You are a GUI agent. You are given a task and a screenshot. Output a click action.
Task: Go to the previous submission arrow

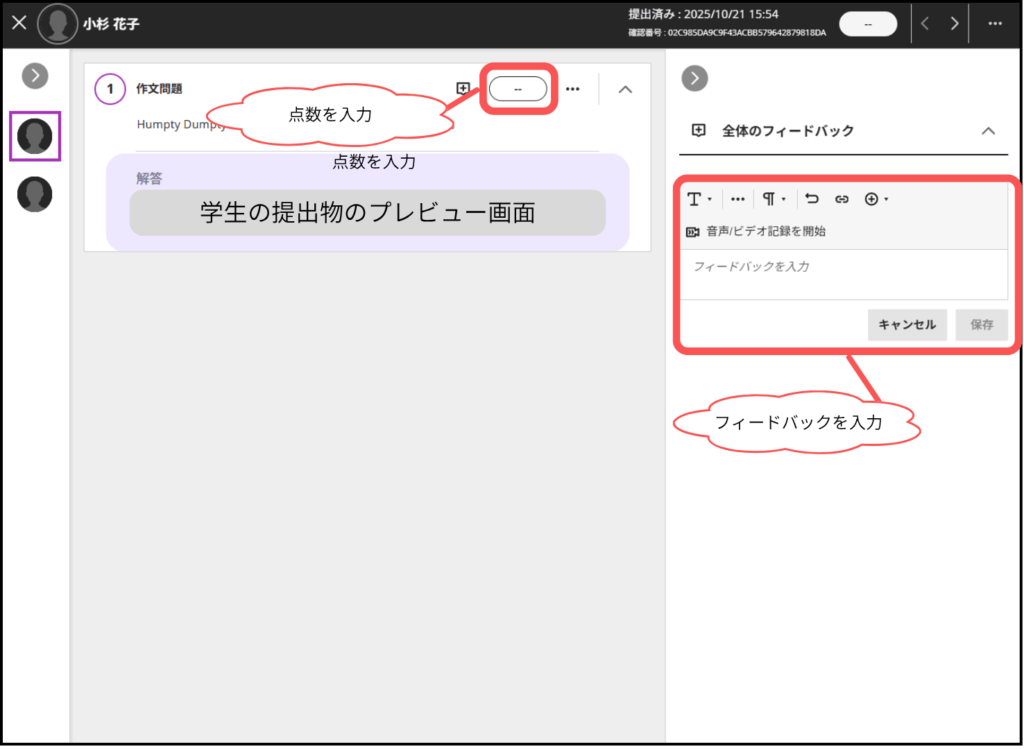[x=925, y=24]
